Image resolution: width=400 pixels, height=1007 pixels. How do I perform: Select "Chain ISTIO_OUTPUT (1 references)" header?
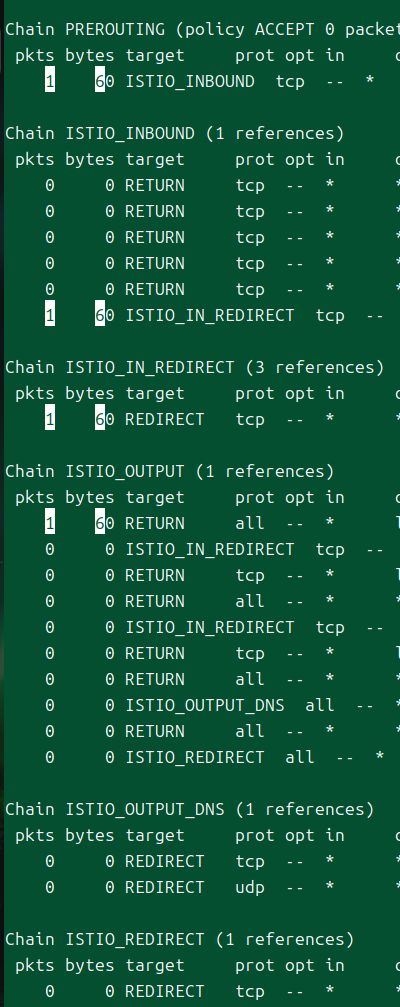(x=170, y=471)
